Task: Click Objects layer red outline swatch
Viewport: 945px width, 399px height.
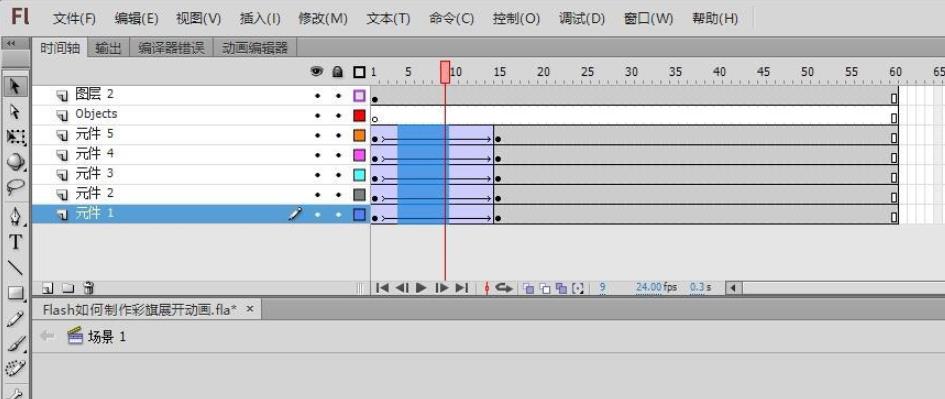Action: [x=359, y=115]
